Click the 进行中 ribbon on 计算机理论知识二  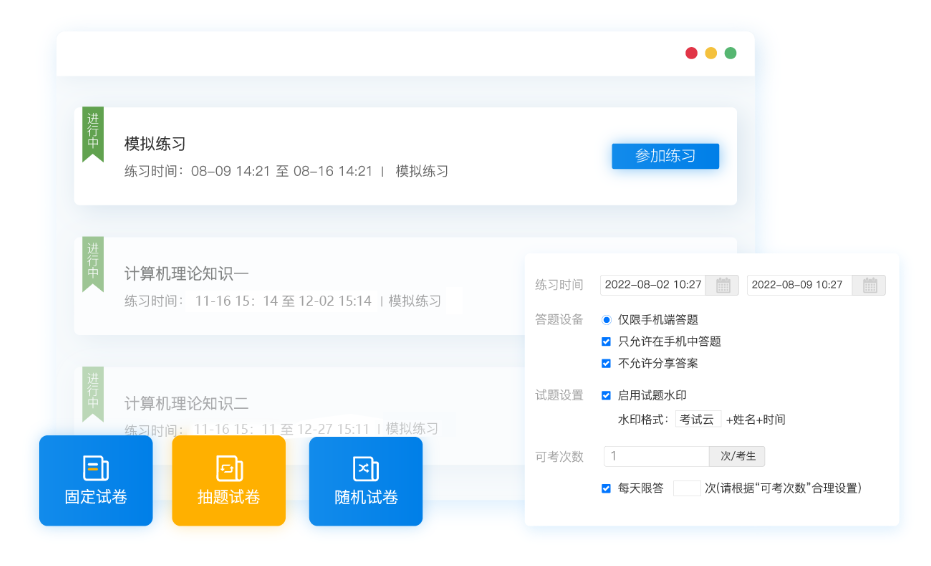(x=93, y=393)
